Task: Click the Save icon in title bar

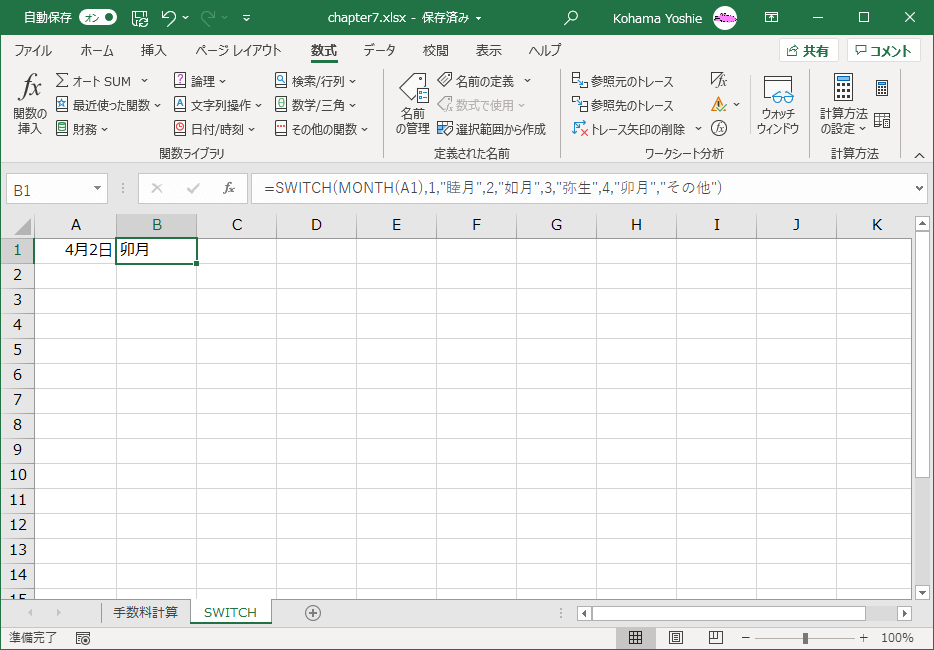Action: 140,18
